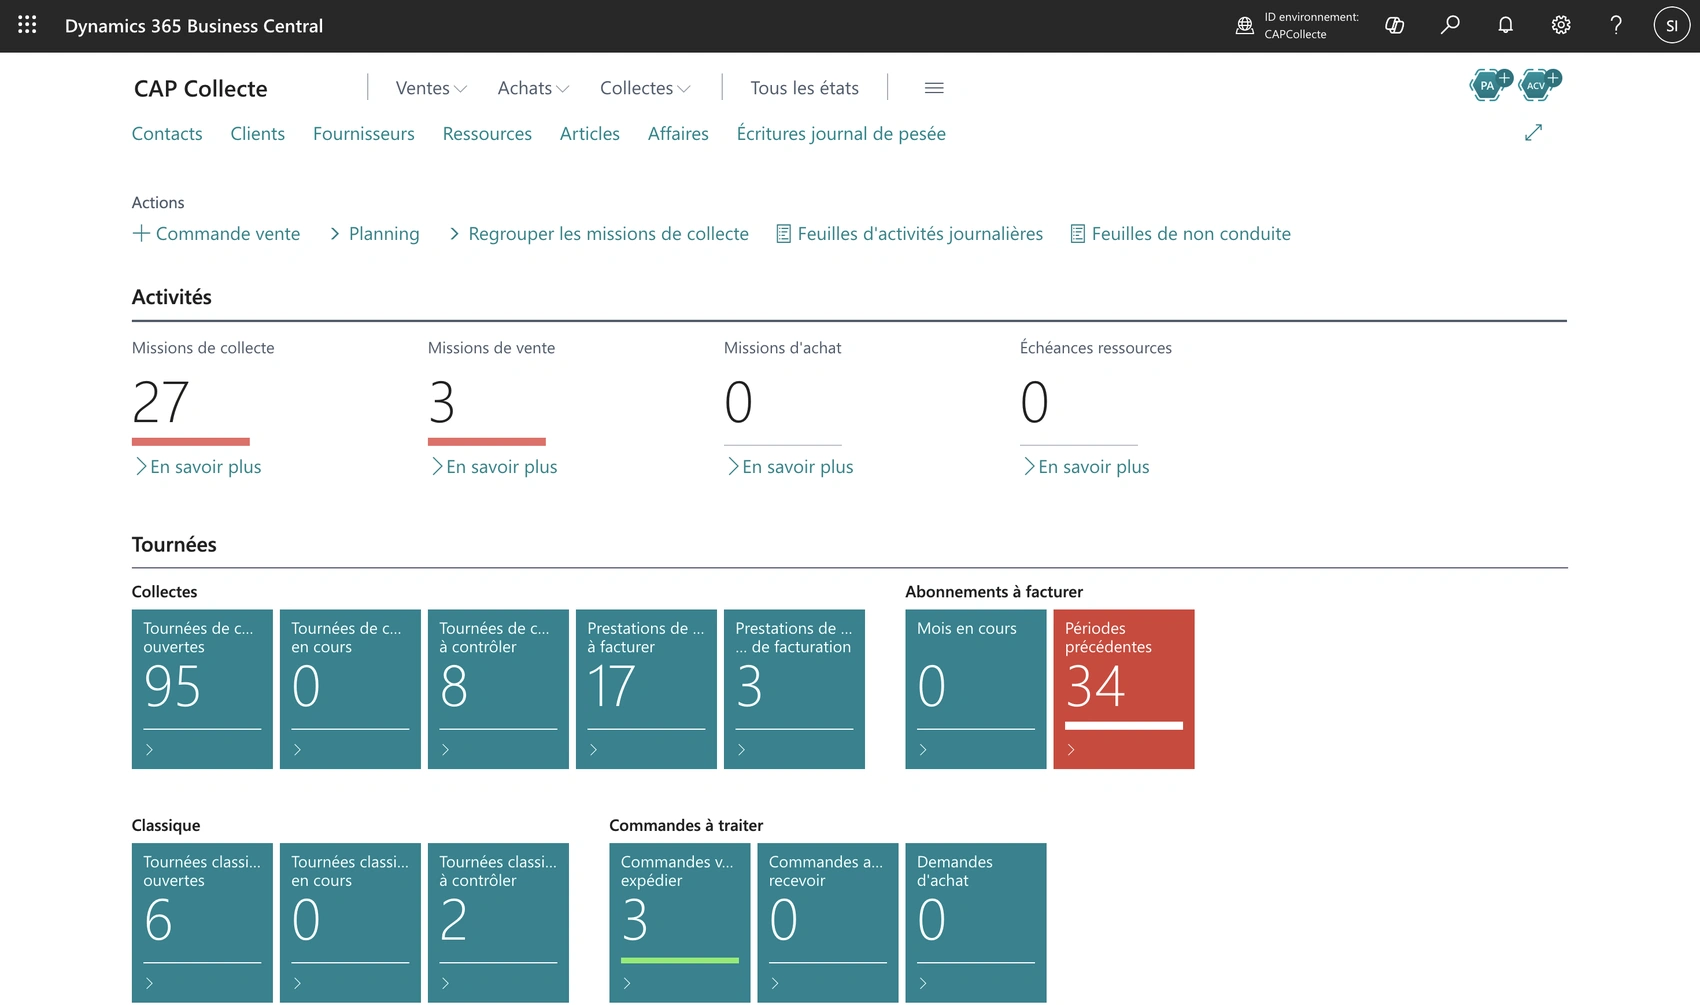Click the arrow on Prestations à facturer tile
This screenshot has width=1700, height=1005.
pos(594,750)
